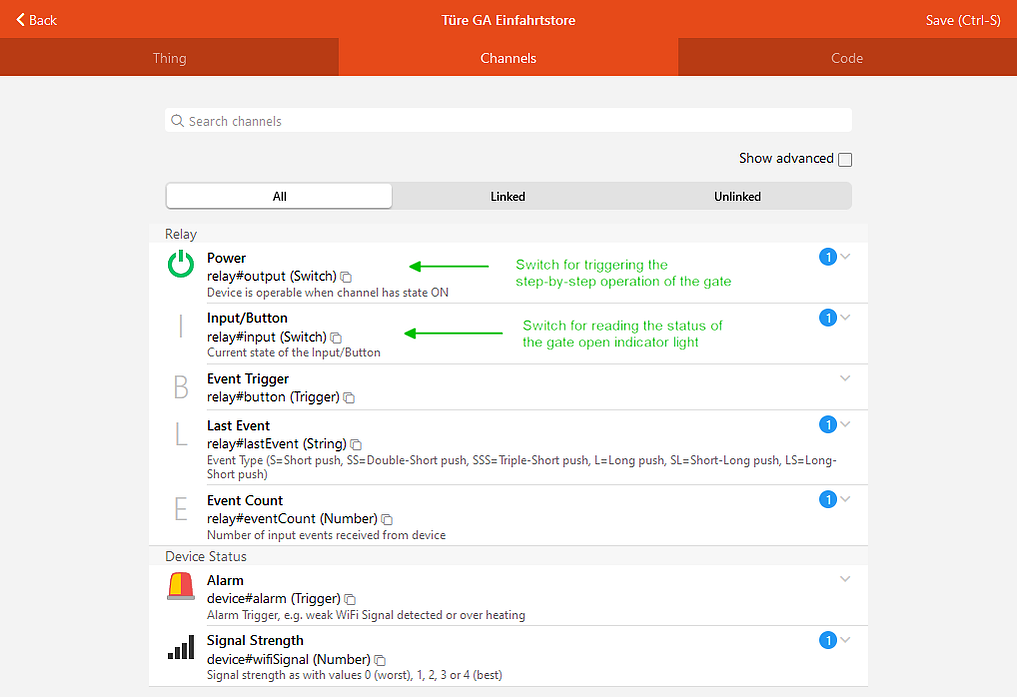Click the Event Trigger B letter icon
Viewport: 1017px width, 697px height.
[181, 387]
